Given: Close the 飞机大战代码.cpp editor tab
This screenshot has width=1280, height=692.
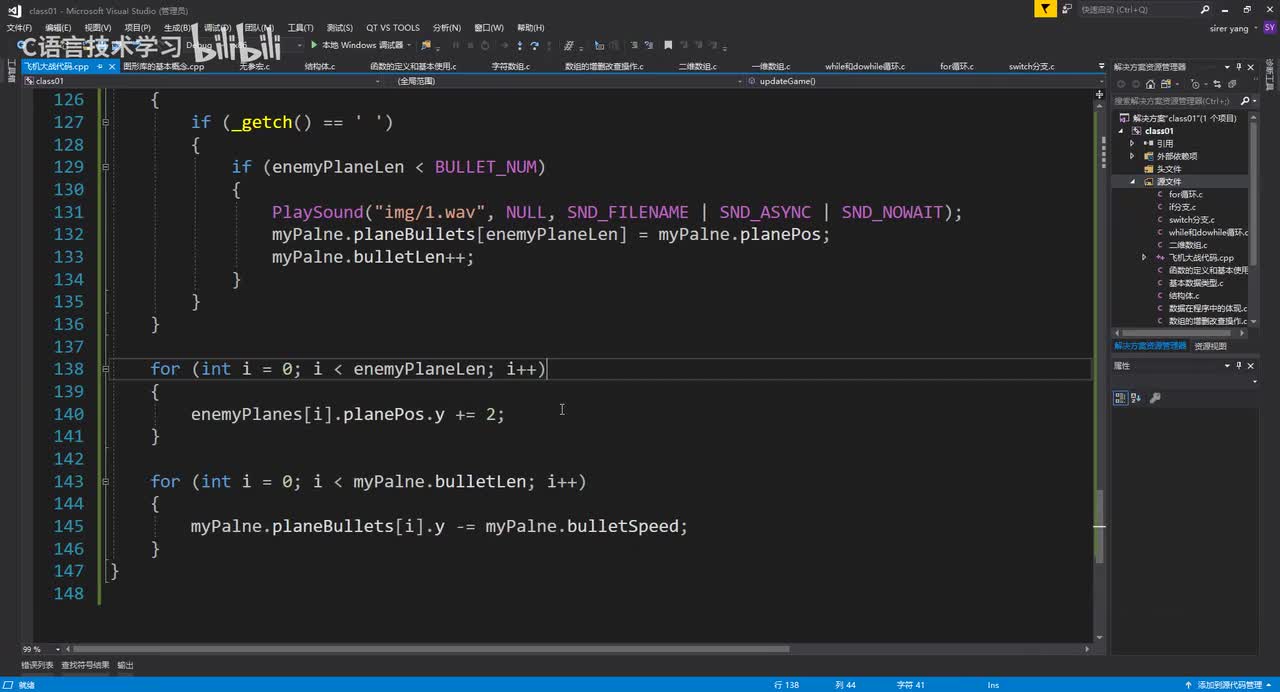Looking at the screenshot, I should click(x=110, y=67).
